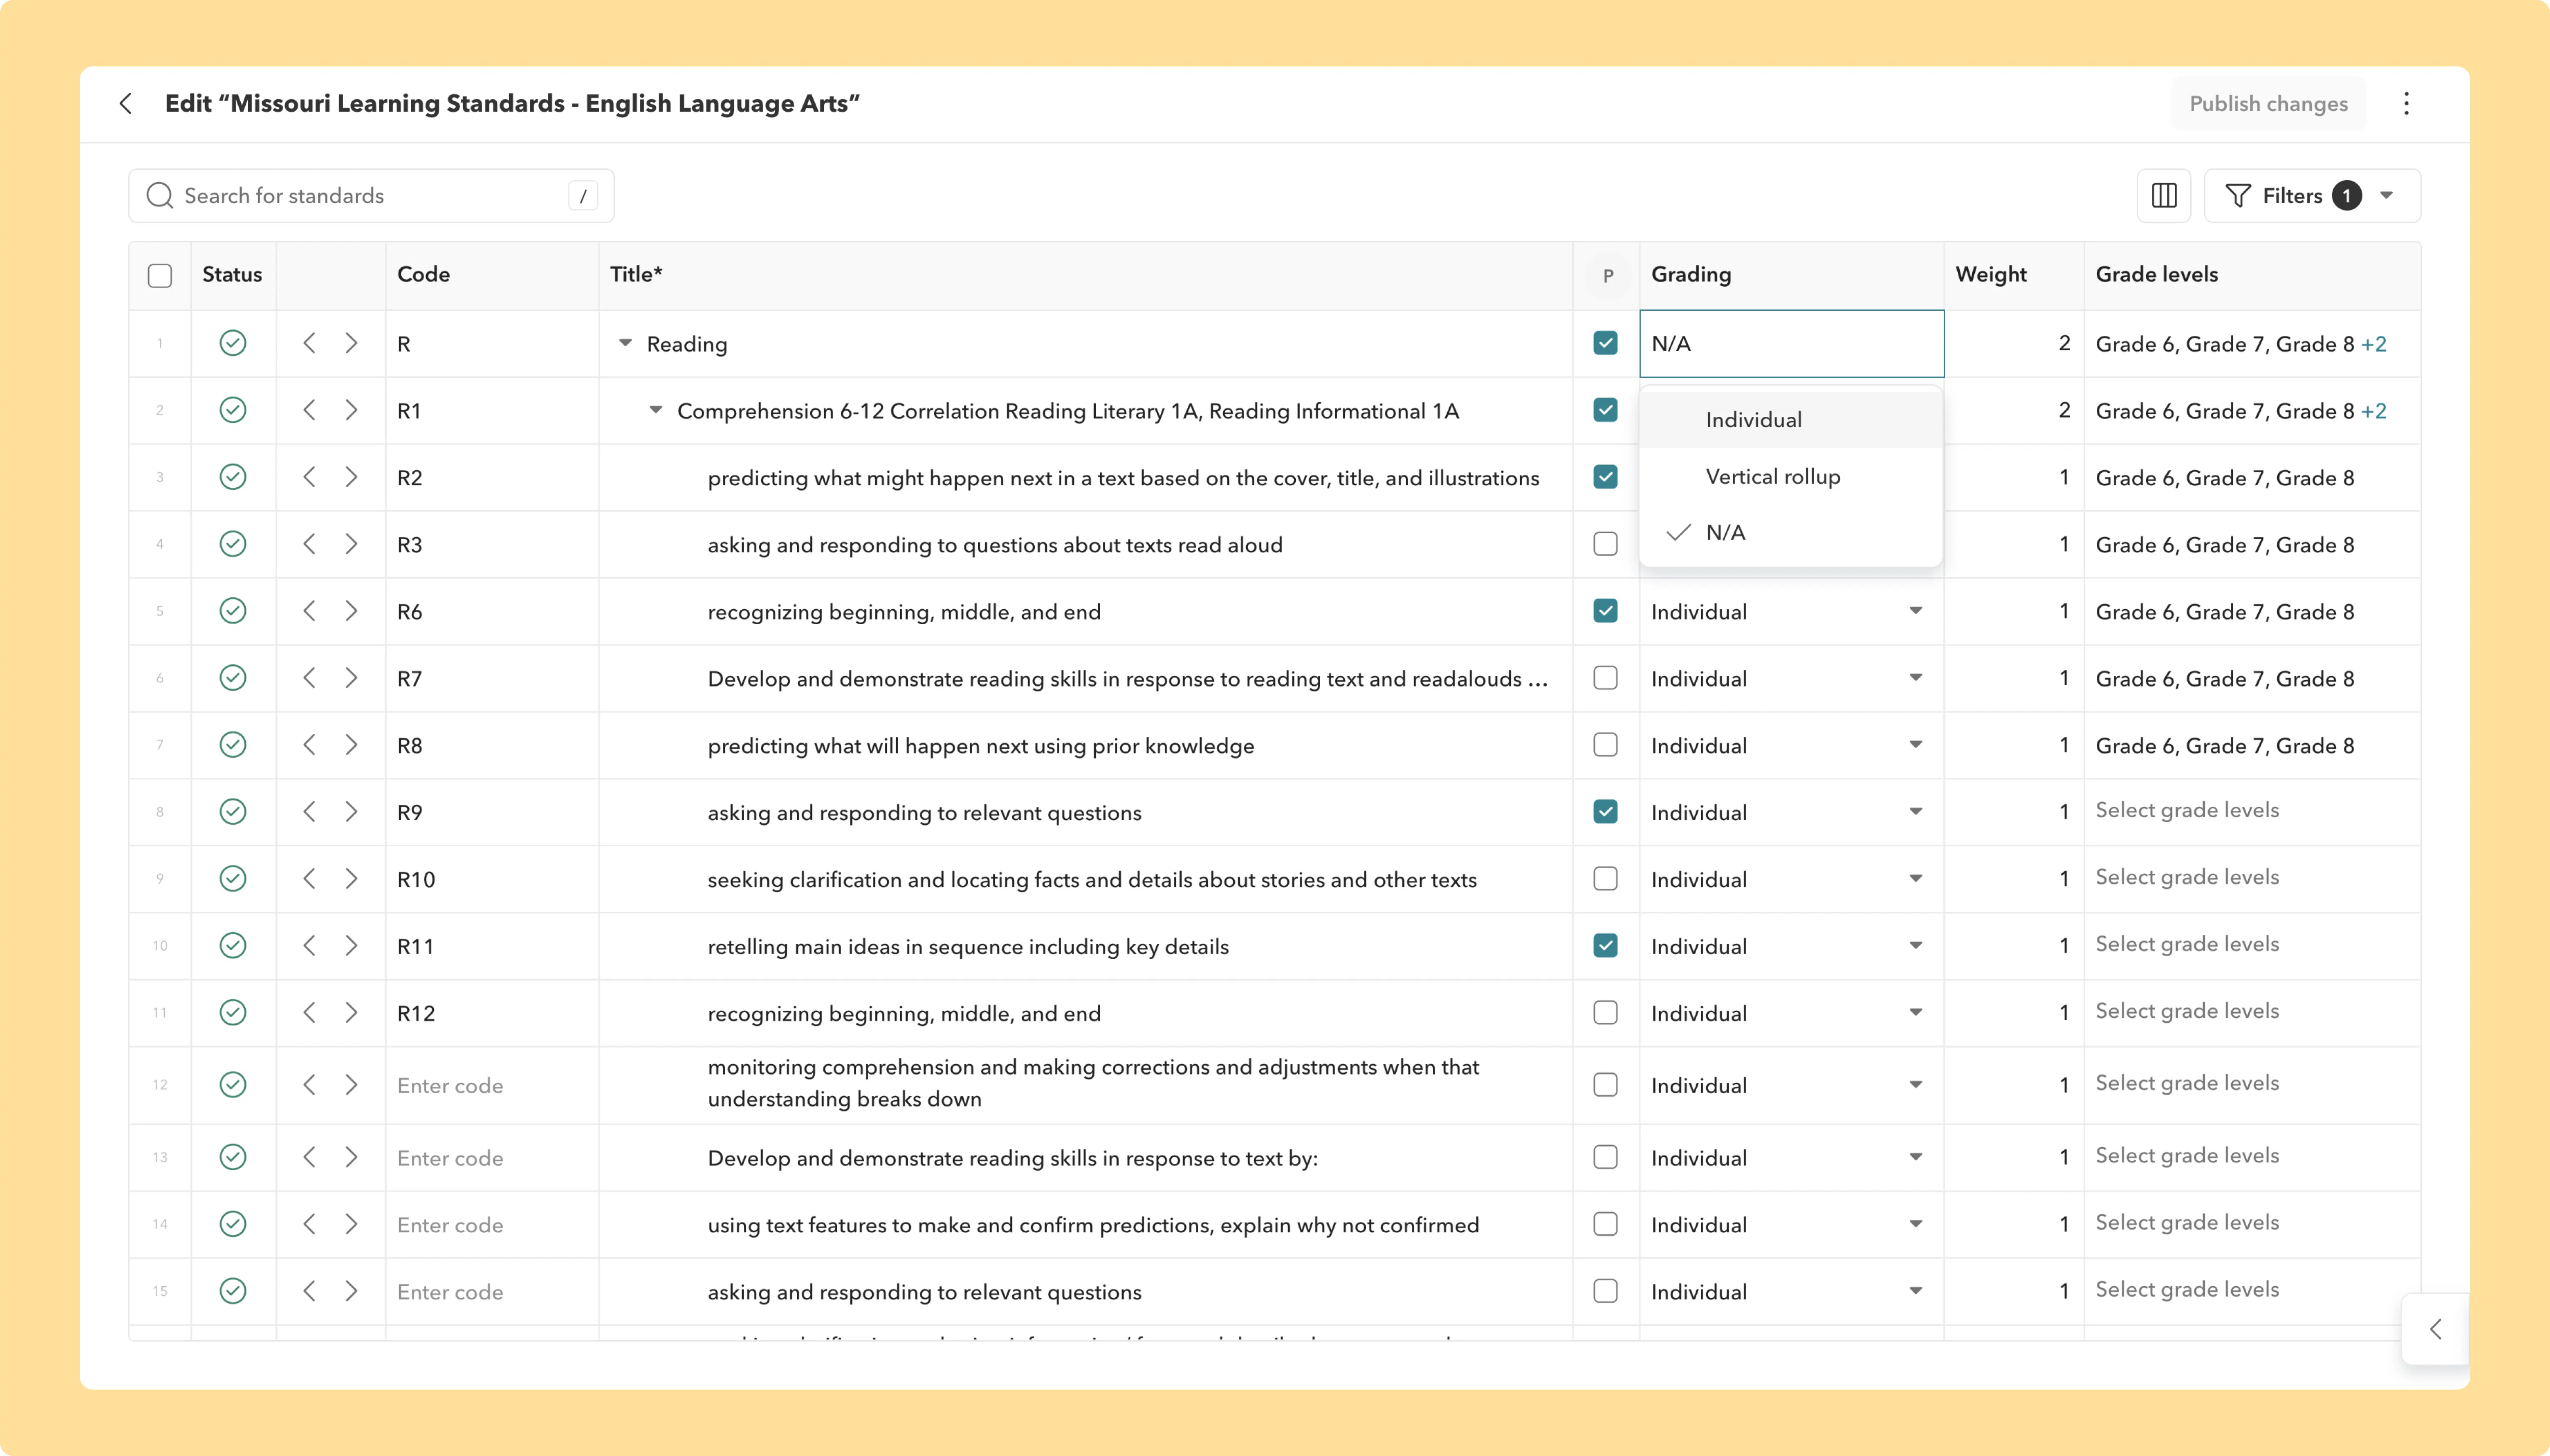Open the column settings icon button
2550x1456 pixels.
coord(2164,196)
